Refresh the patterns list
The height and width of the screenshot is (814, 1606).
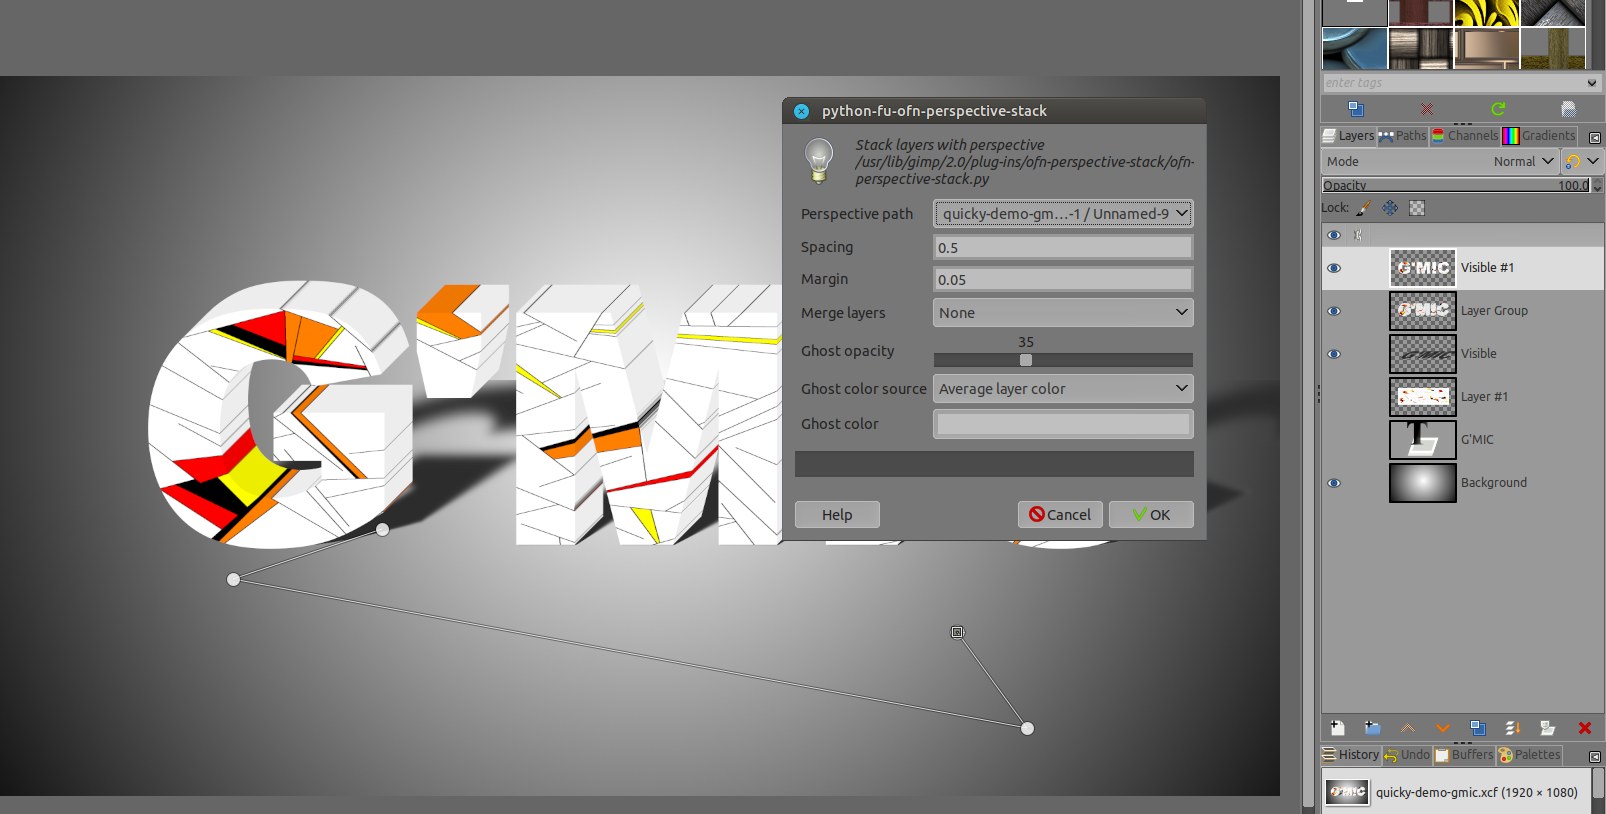(x=1497, y=109)
